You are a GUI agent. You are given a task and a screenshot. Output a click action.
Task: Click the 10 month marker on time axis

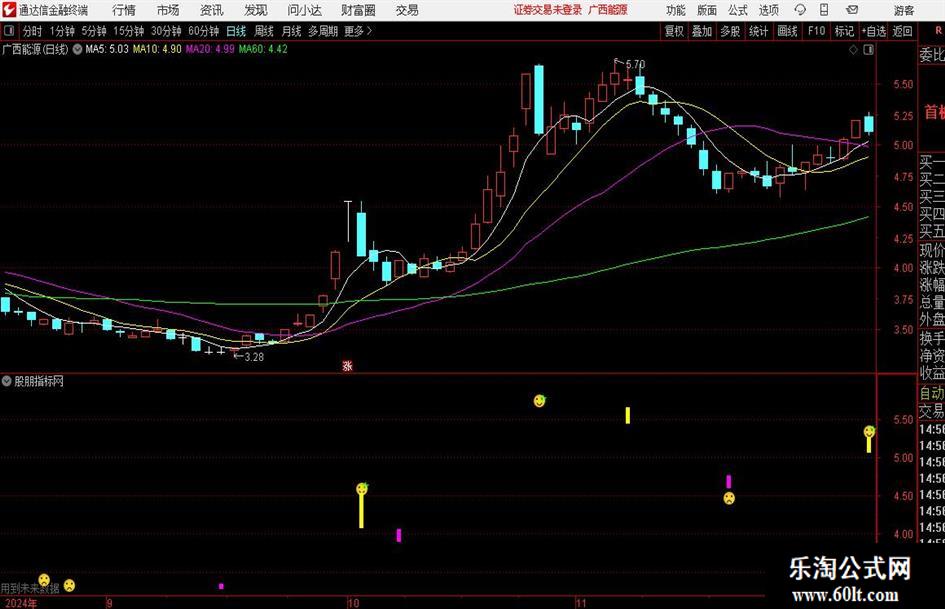point(353,603)
